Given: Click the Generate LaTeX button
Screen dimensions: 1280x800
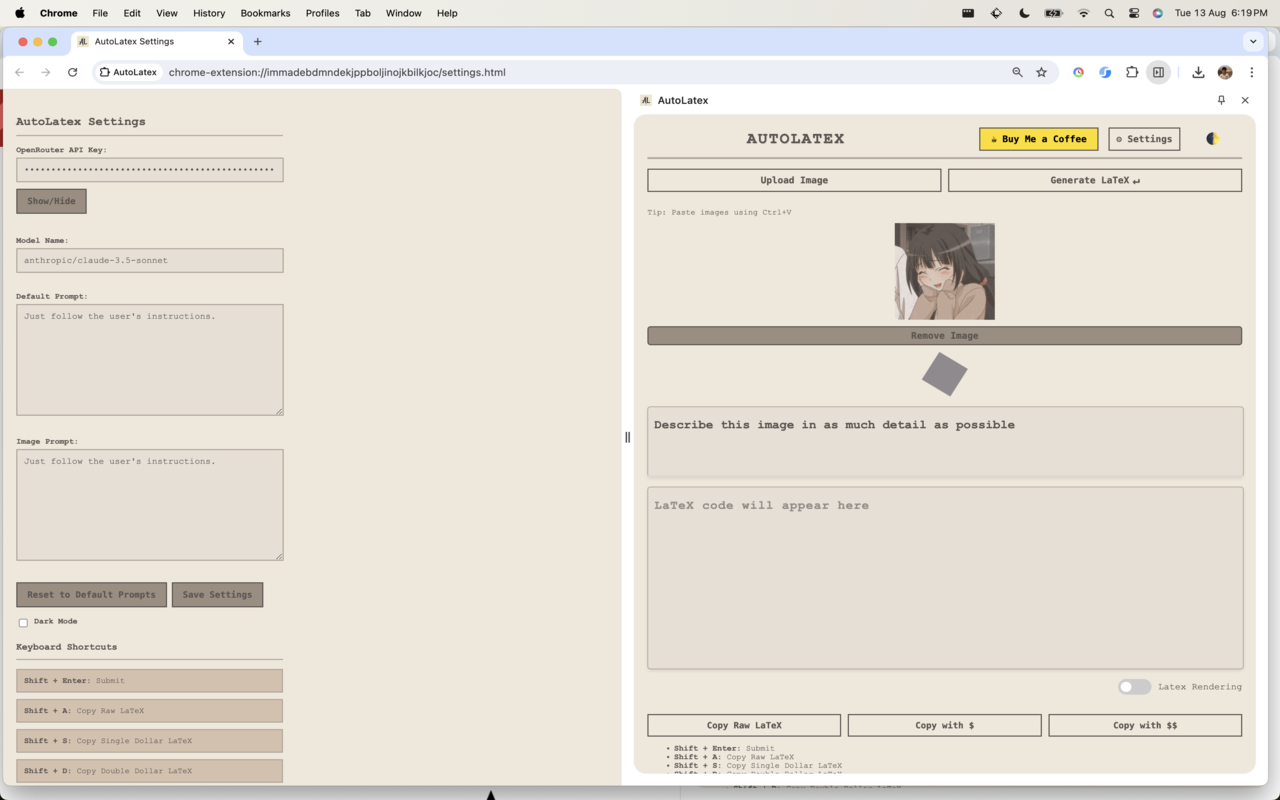Looking at the screenshot, I should [x=1094, y=180].
